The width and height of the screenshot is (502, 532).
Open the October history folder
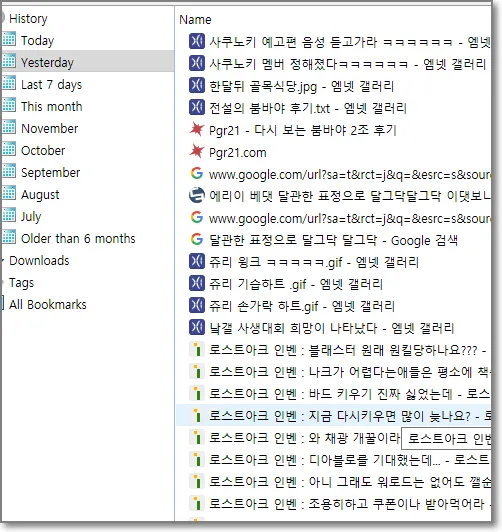pyautogui.click(x=43, y=150)
